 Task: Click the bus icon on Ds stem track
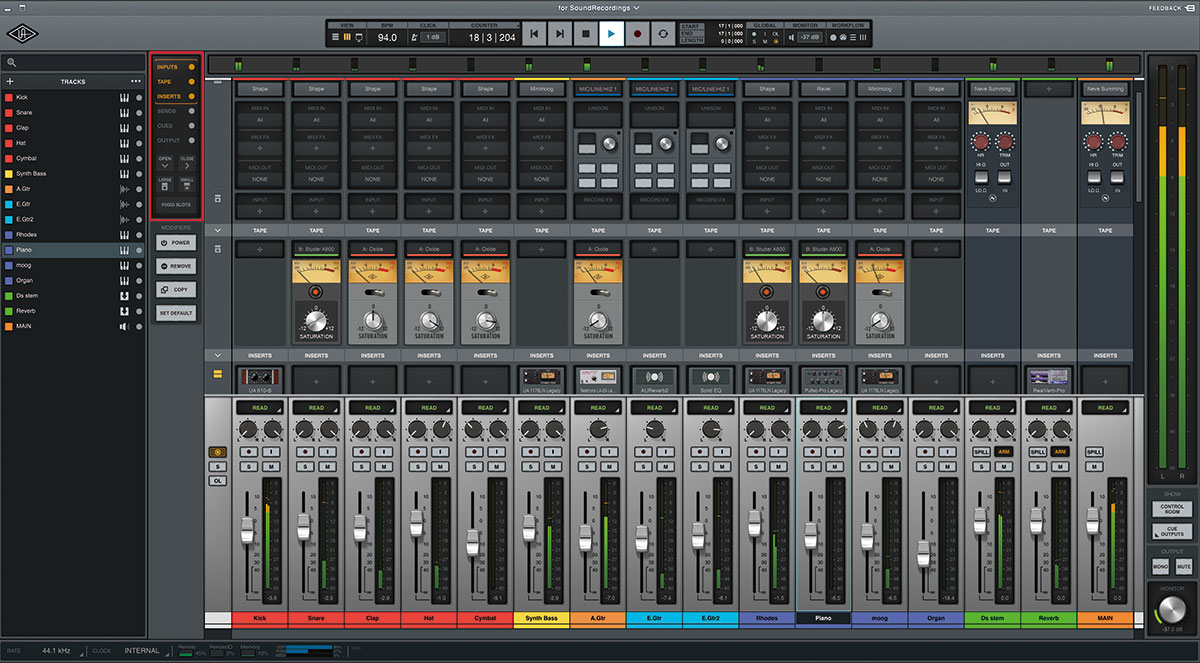coord(125,296)
